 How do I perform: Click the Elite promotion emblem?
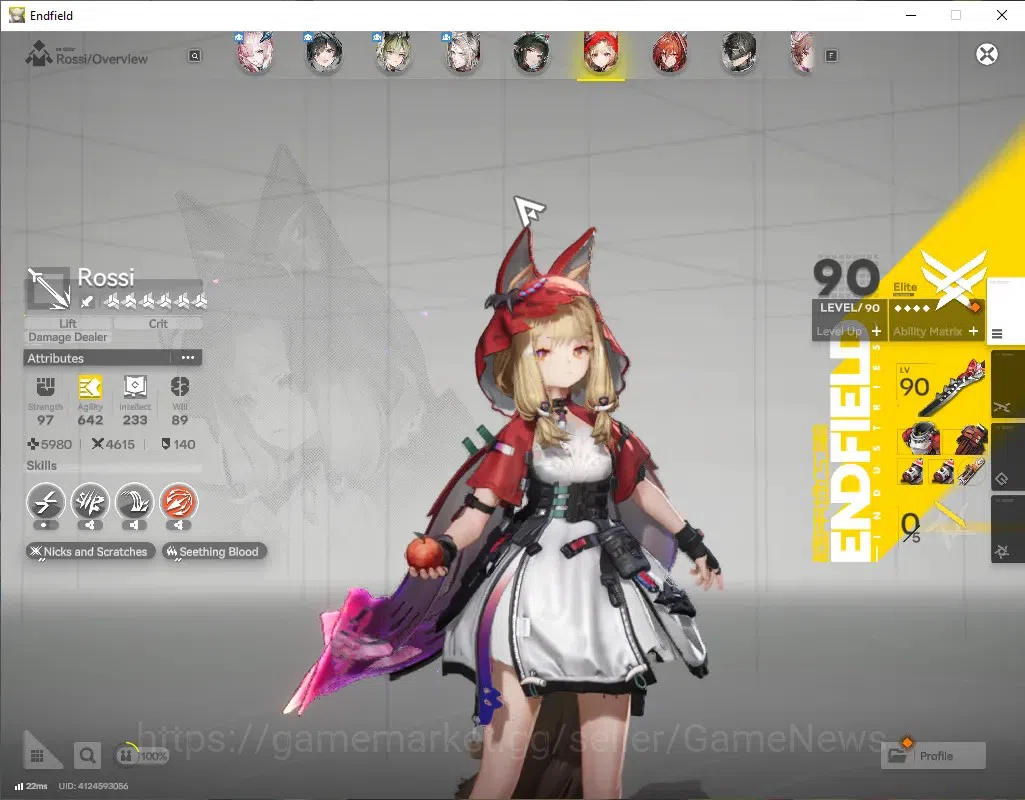click(952, 279)
